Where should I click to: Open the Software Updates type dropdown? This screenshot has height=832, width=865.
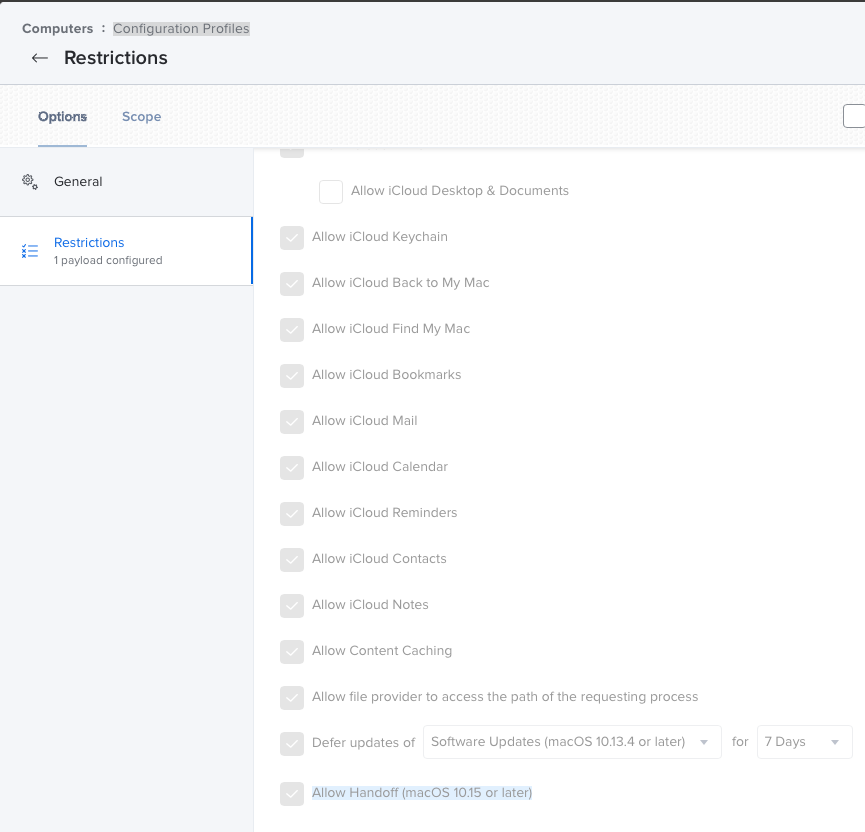coord(572,742)
